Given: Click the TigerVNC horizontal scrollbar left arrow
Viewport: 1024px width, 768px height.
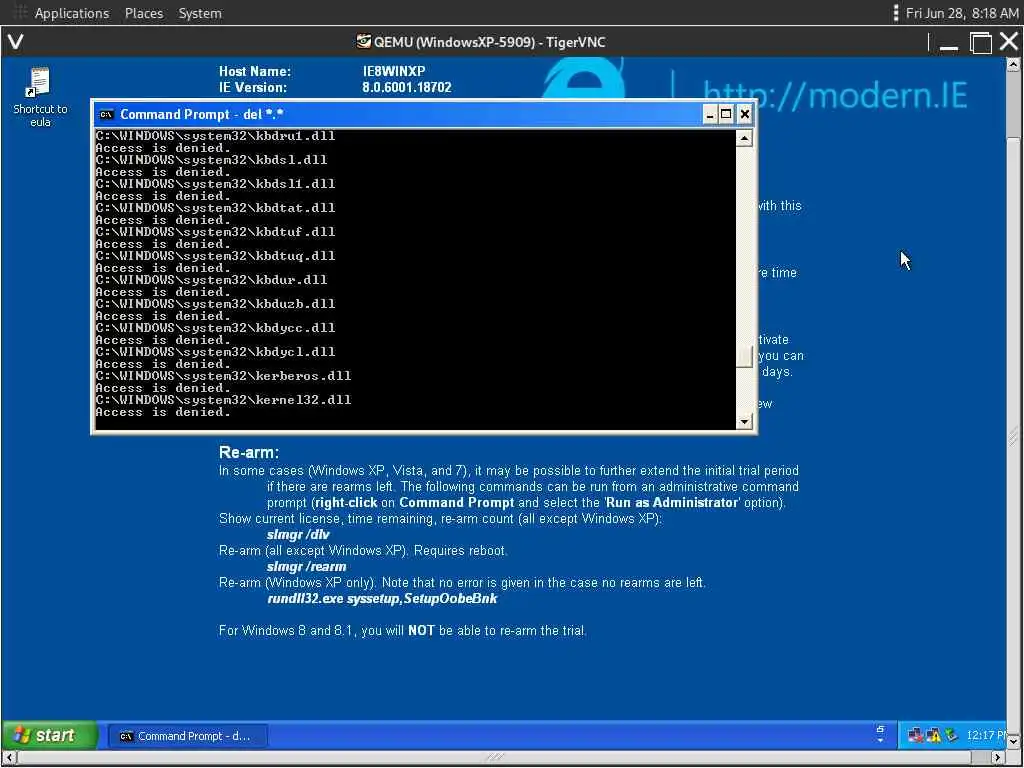Looking at the screenshot, I should tap(9, 757).
